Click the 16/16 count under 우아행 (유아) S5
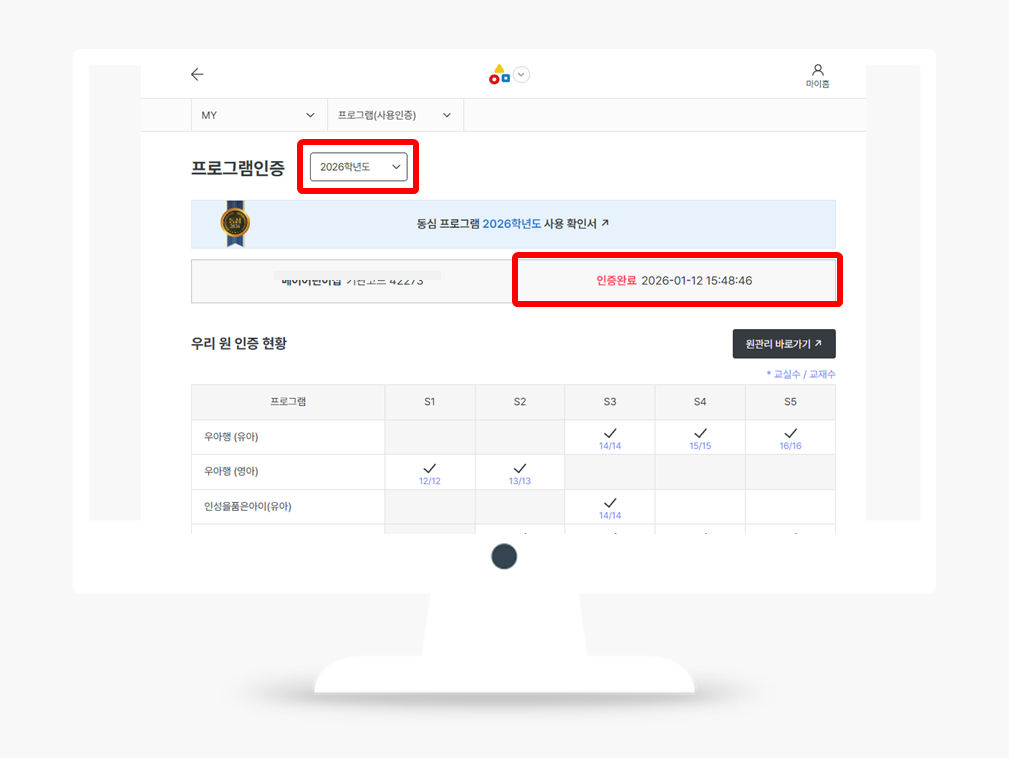 [x=790, y=446]
